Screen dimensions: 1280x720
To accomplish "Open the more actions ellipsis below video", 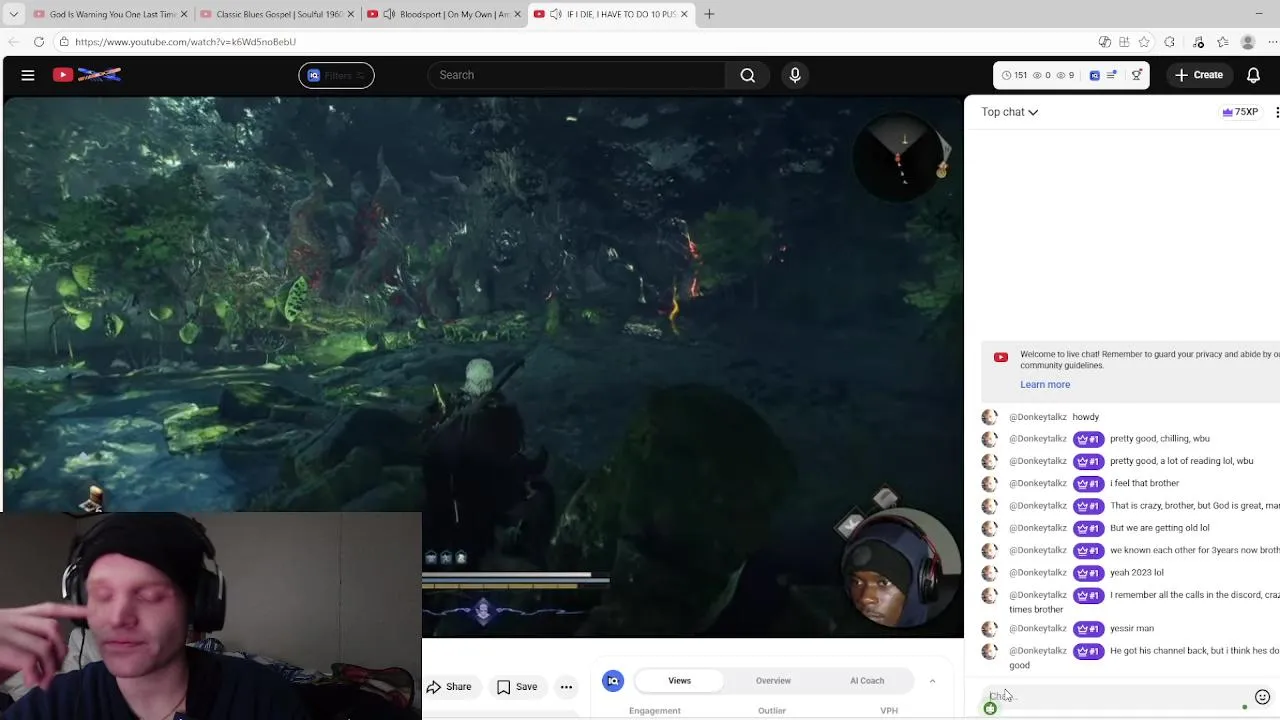I will click(x=566, y=687).
